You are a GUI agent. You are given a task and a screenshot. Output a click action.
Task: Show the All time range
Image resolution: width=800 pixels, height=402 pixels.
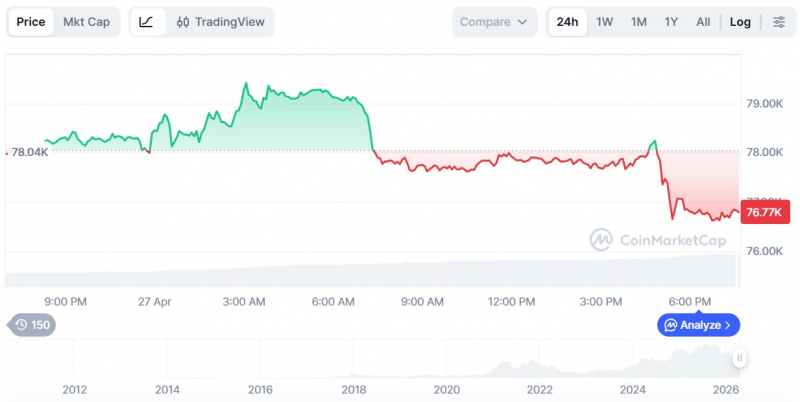click(x=703, y=22)
